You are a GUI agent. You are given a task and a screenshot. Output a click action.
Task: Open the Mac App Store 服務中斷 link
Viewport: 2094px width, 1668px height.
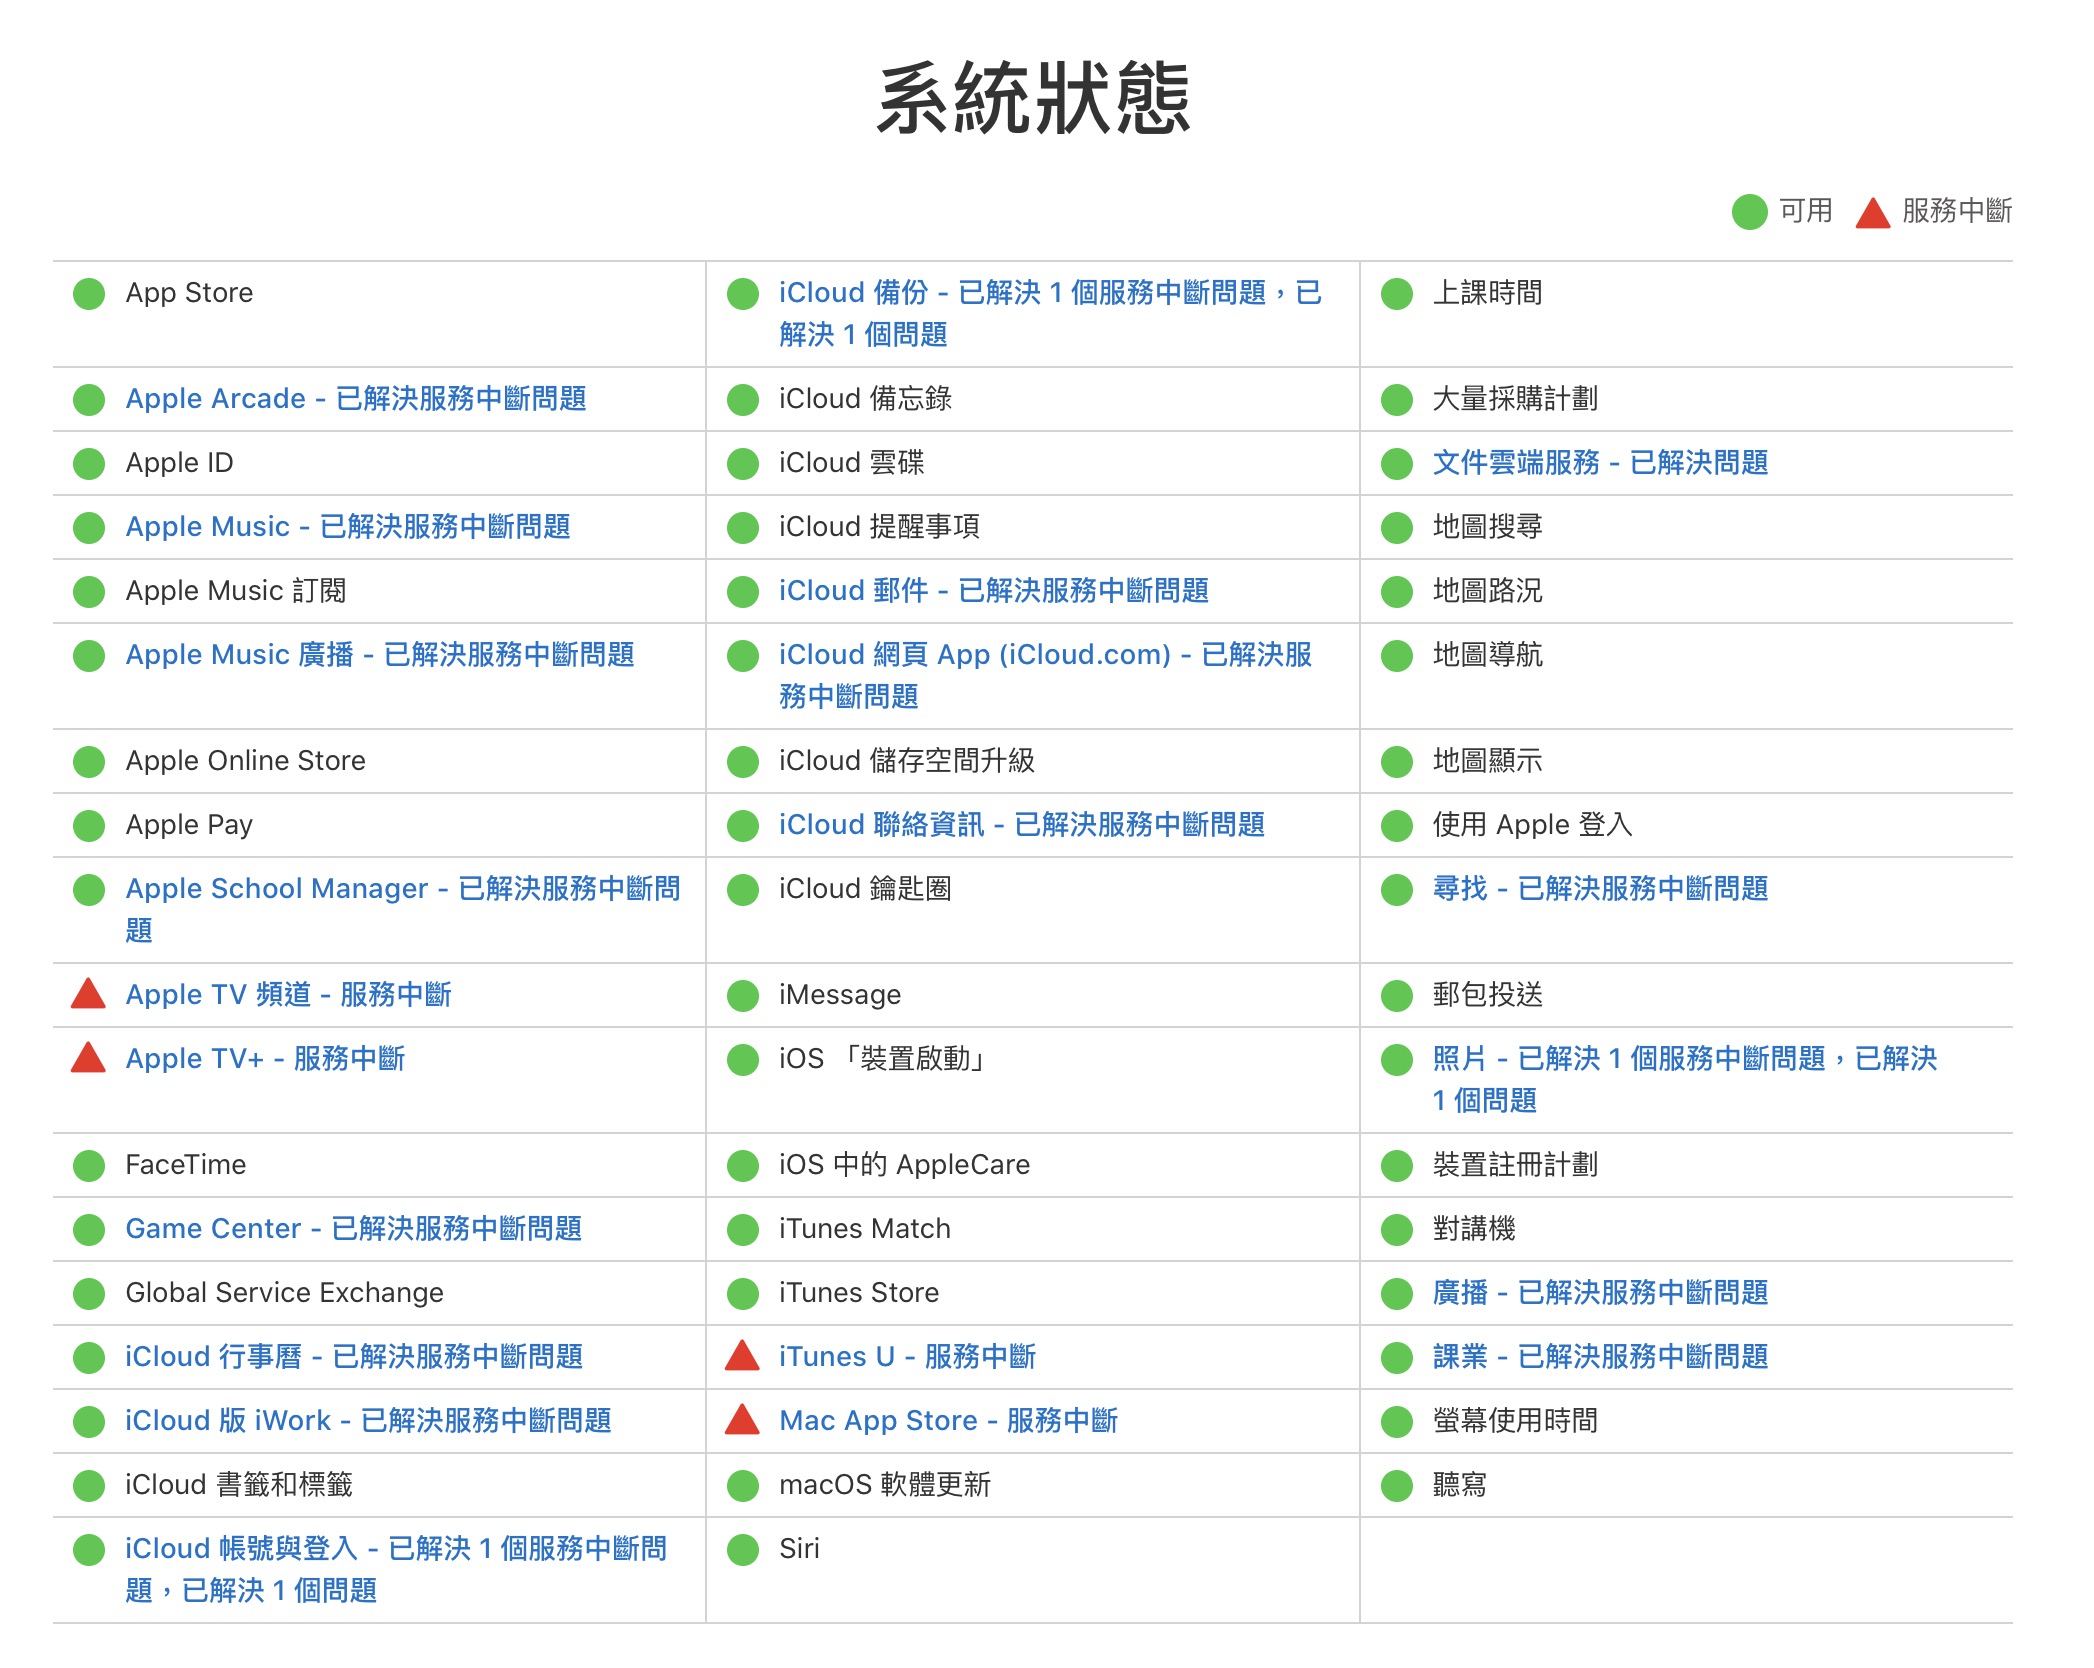coord(948,1420)
